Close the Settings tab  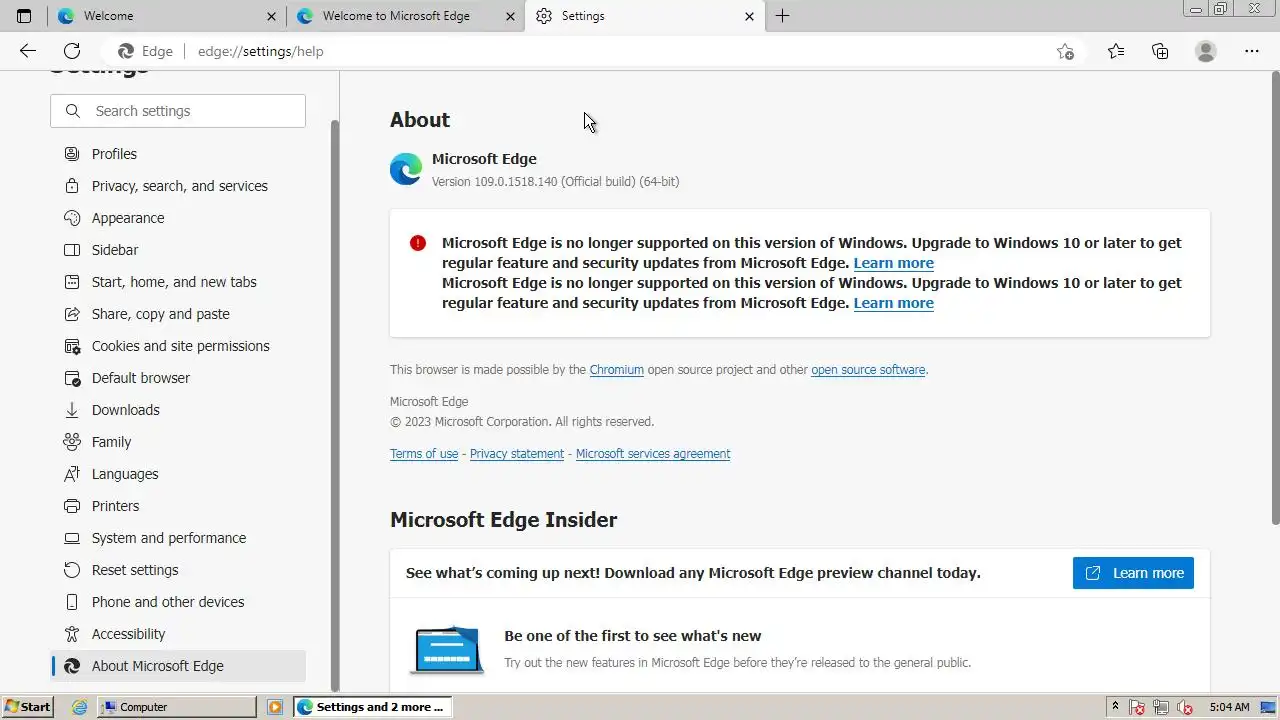(x=749, y=16)
